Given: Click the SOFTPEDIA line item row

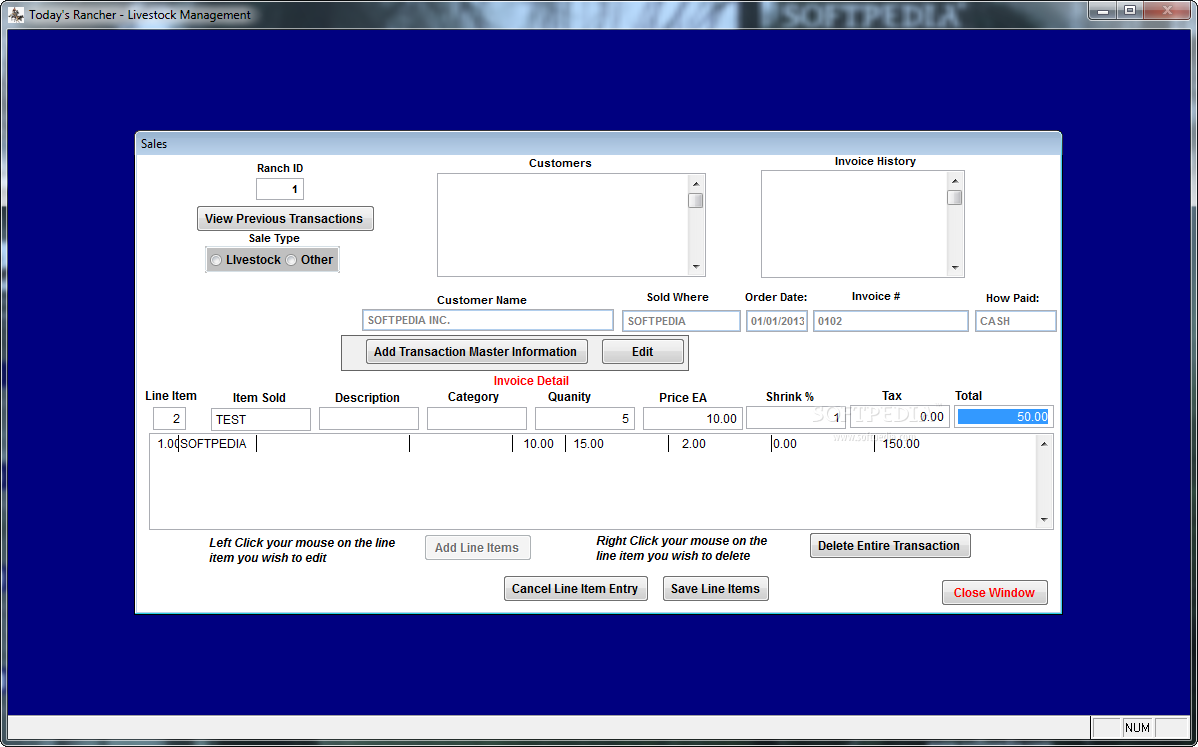Looking at the screenshot, I should [593, 444].
